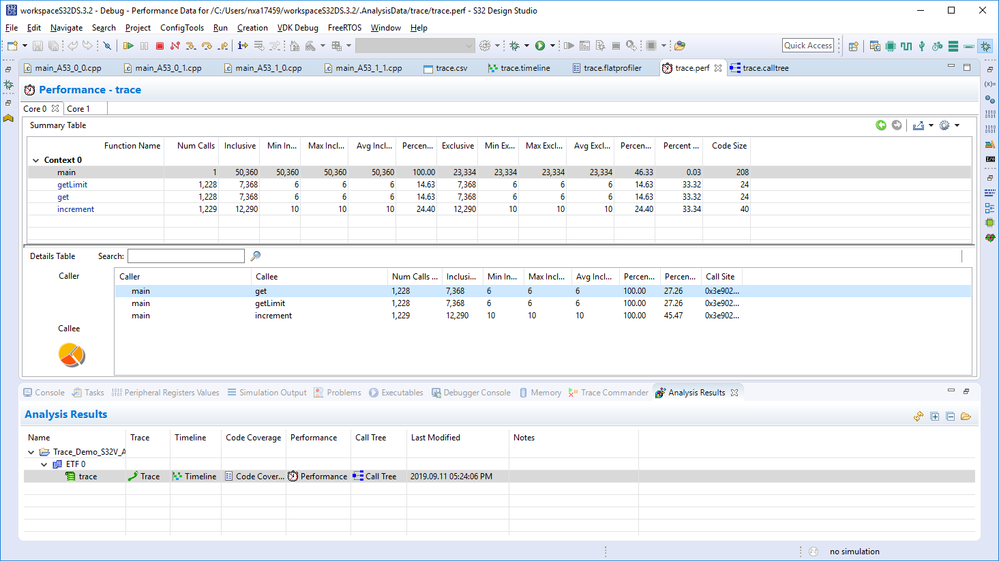This screenshot has height=561, width=999.
Task: Click the refresh icon in Analysis Results
Action: [x=918, y=416]
